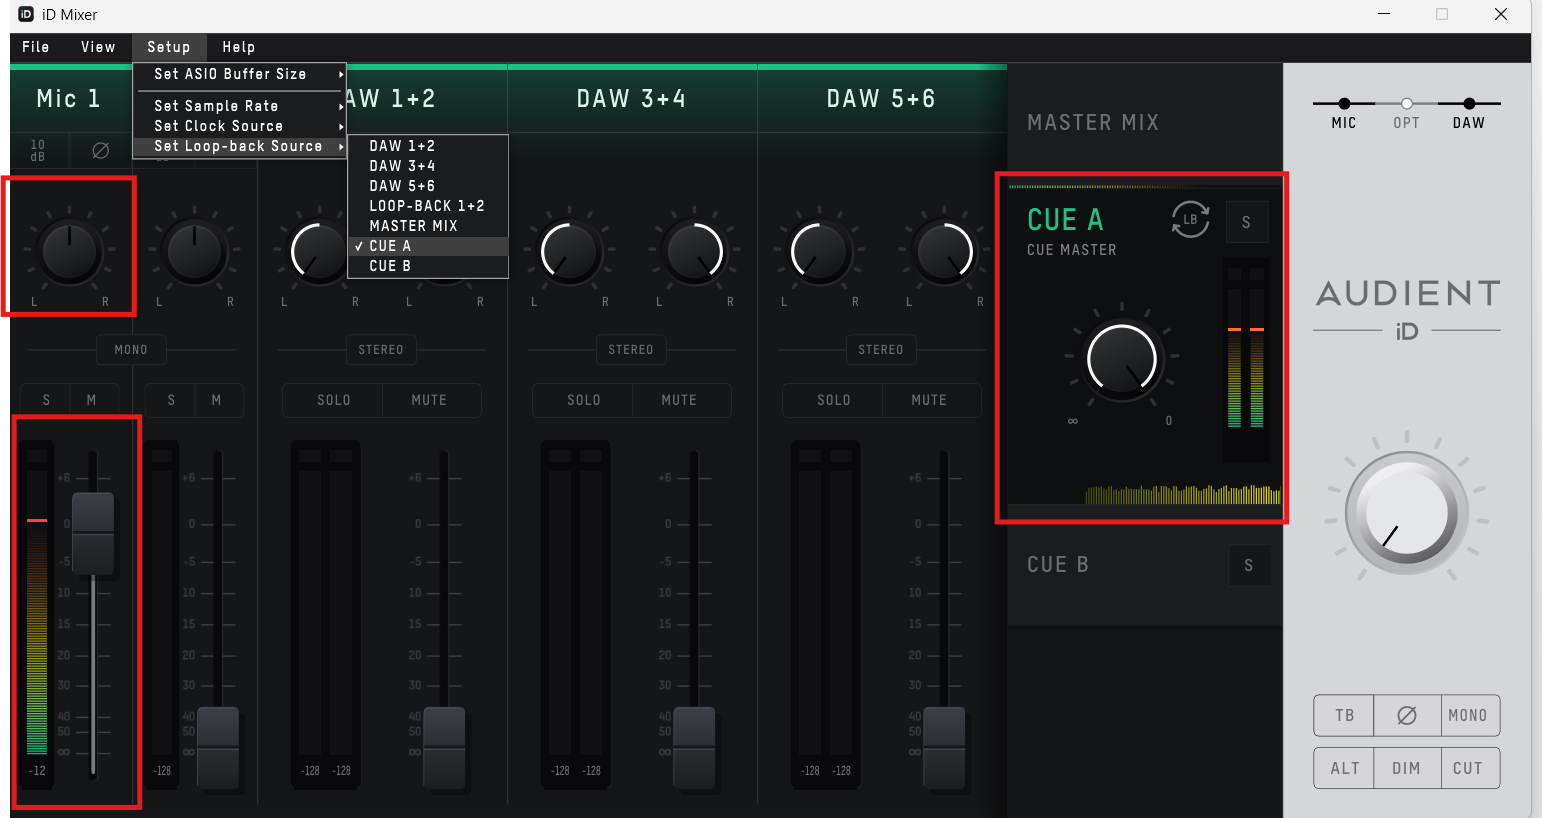Solo the CUE B mix
This screenshot has height=818, width=1542.
tap(1249, 565)
